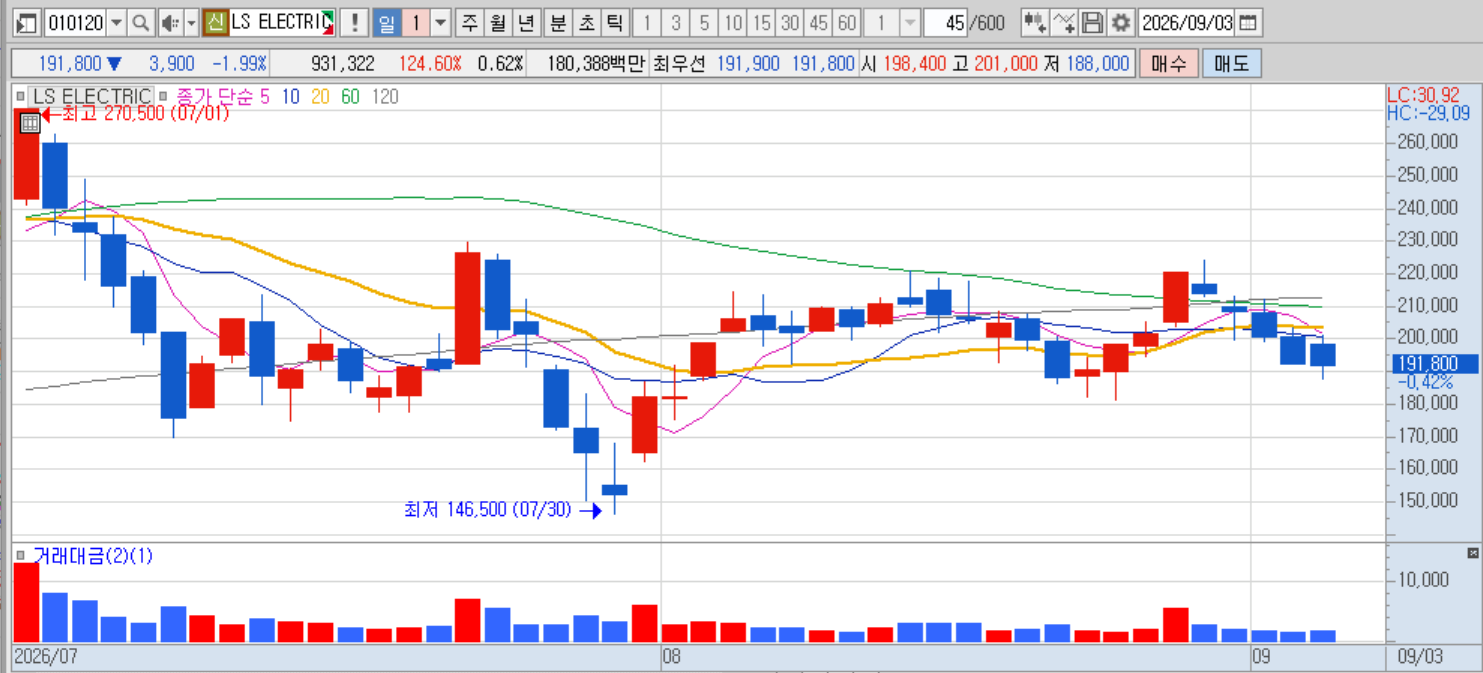Screen dimensions: 1483x673
Task: Click the 09/03 date label on axis
Action: click(x=1419, y=656)
